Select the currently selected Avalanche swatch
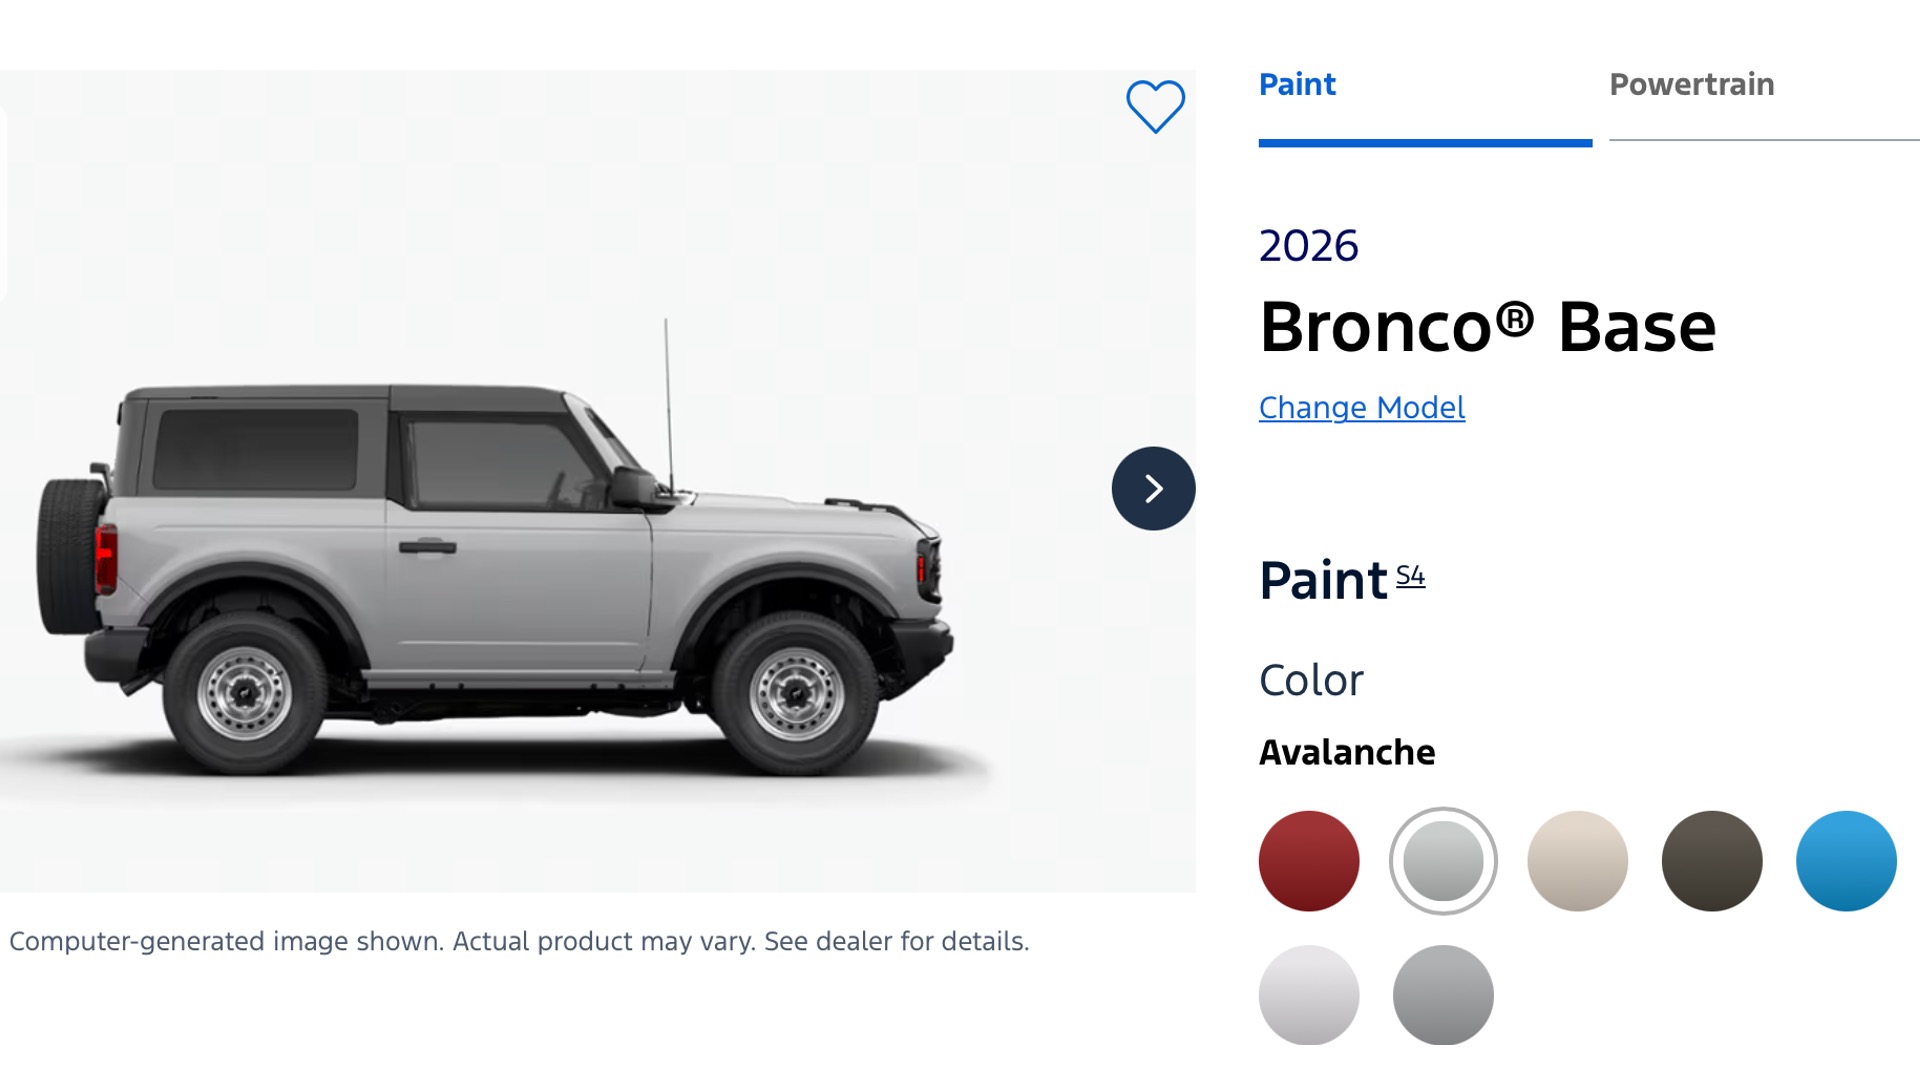 1442,861
